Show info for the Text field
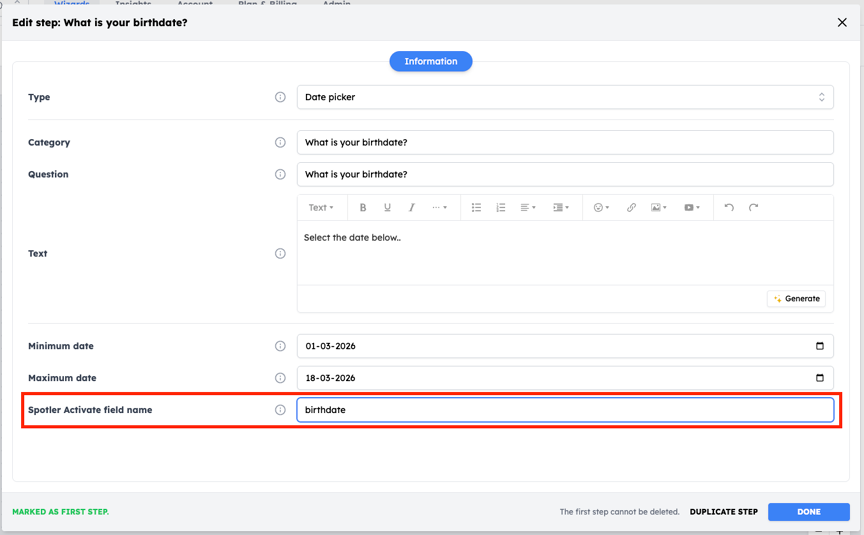This screenshot has height=535, width=864. [x=280, y=253]
